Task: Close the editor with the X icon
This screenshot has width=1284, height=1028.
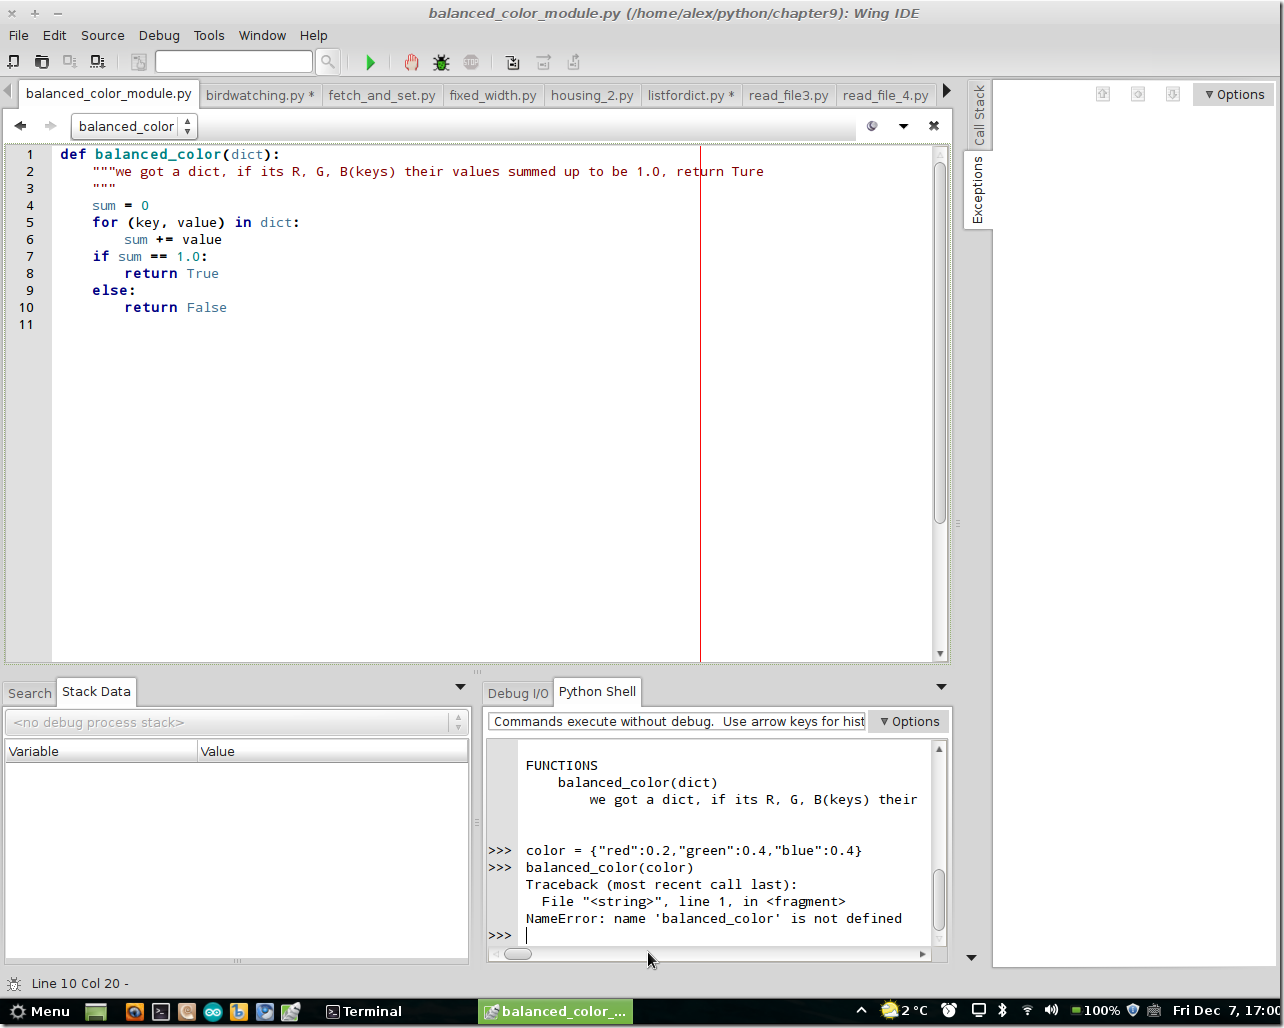Action: 933,126
